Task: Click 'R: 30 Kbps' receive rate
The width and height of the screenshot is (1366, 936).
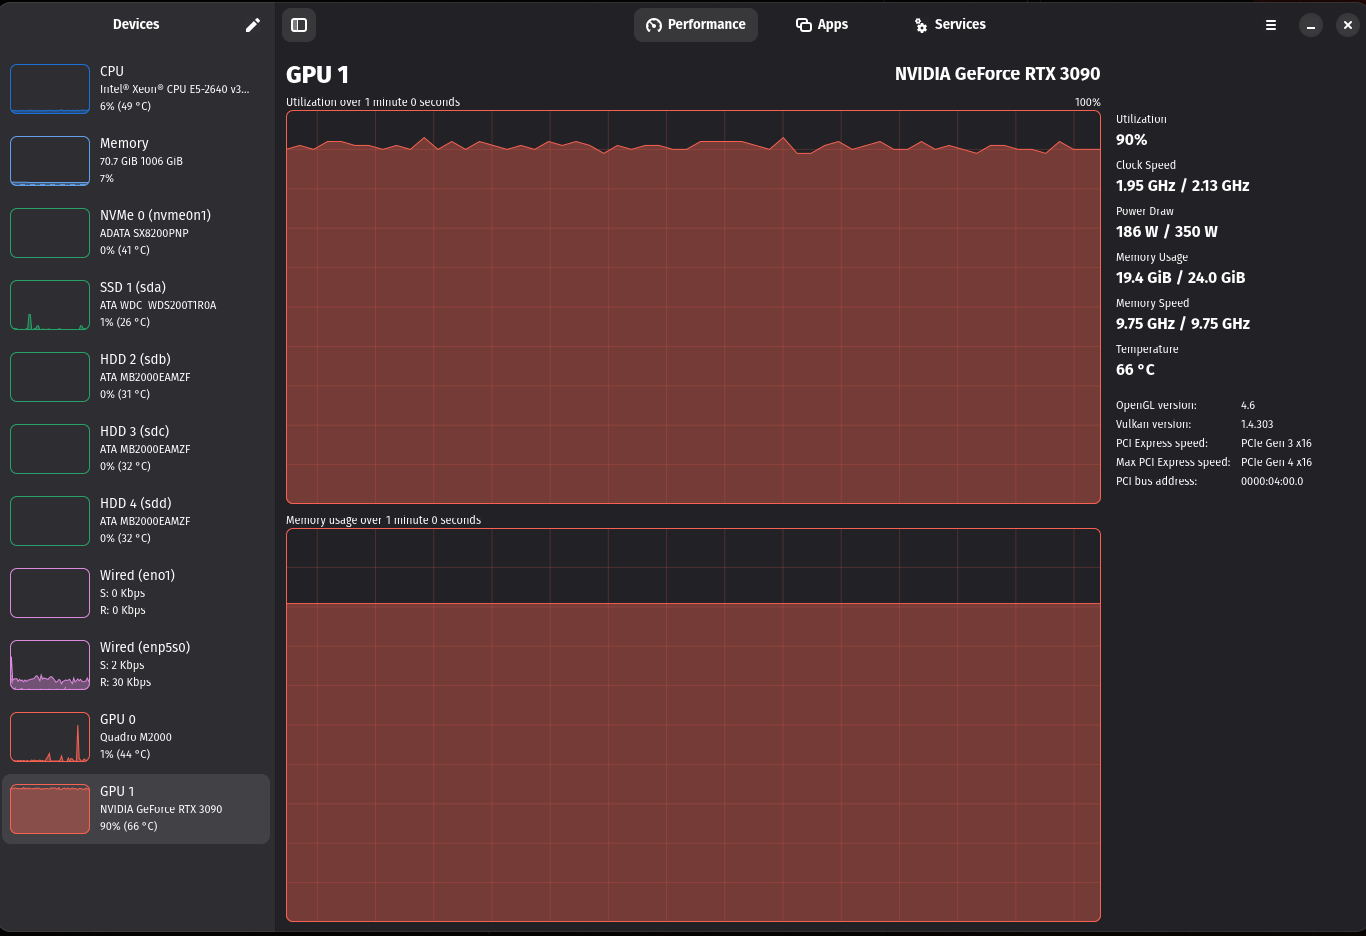Action: pyautogui.click(x=125, y=683)
